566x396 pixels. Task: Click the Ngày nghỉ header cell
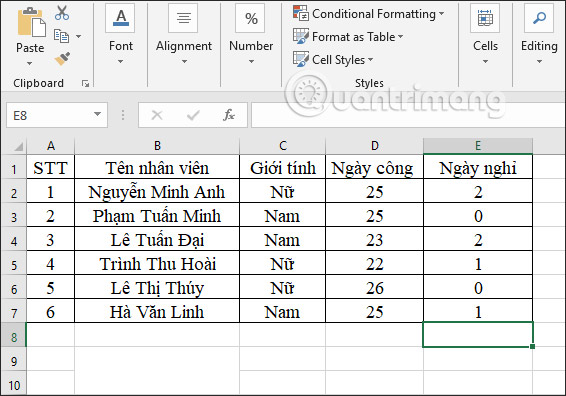point(478,167)
